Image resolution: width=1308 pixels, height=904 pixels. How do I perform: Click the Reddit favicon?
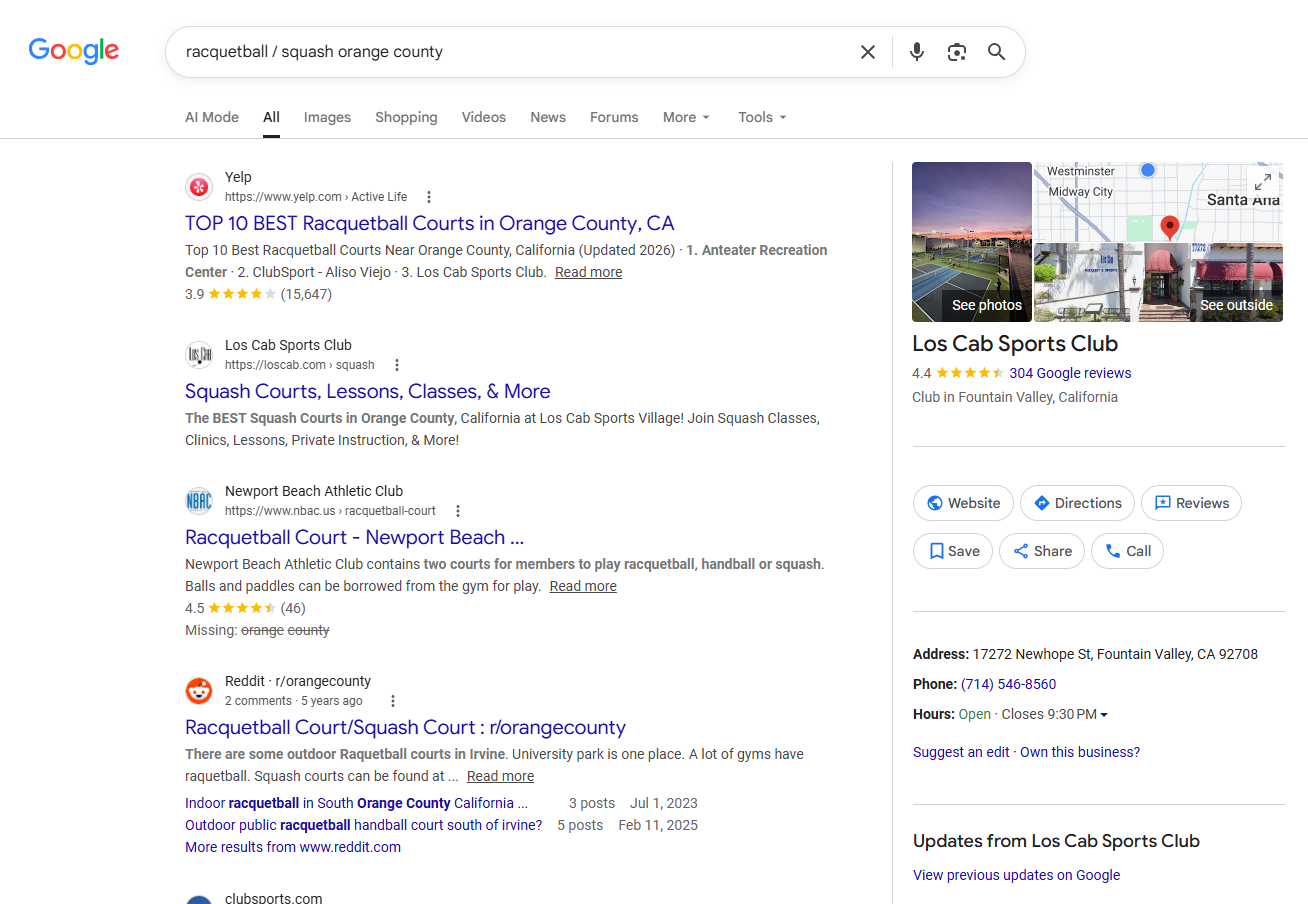pyautogui.click(x=199, y=691)
